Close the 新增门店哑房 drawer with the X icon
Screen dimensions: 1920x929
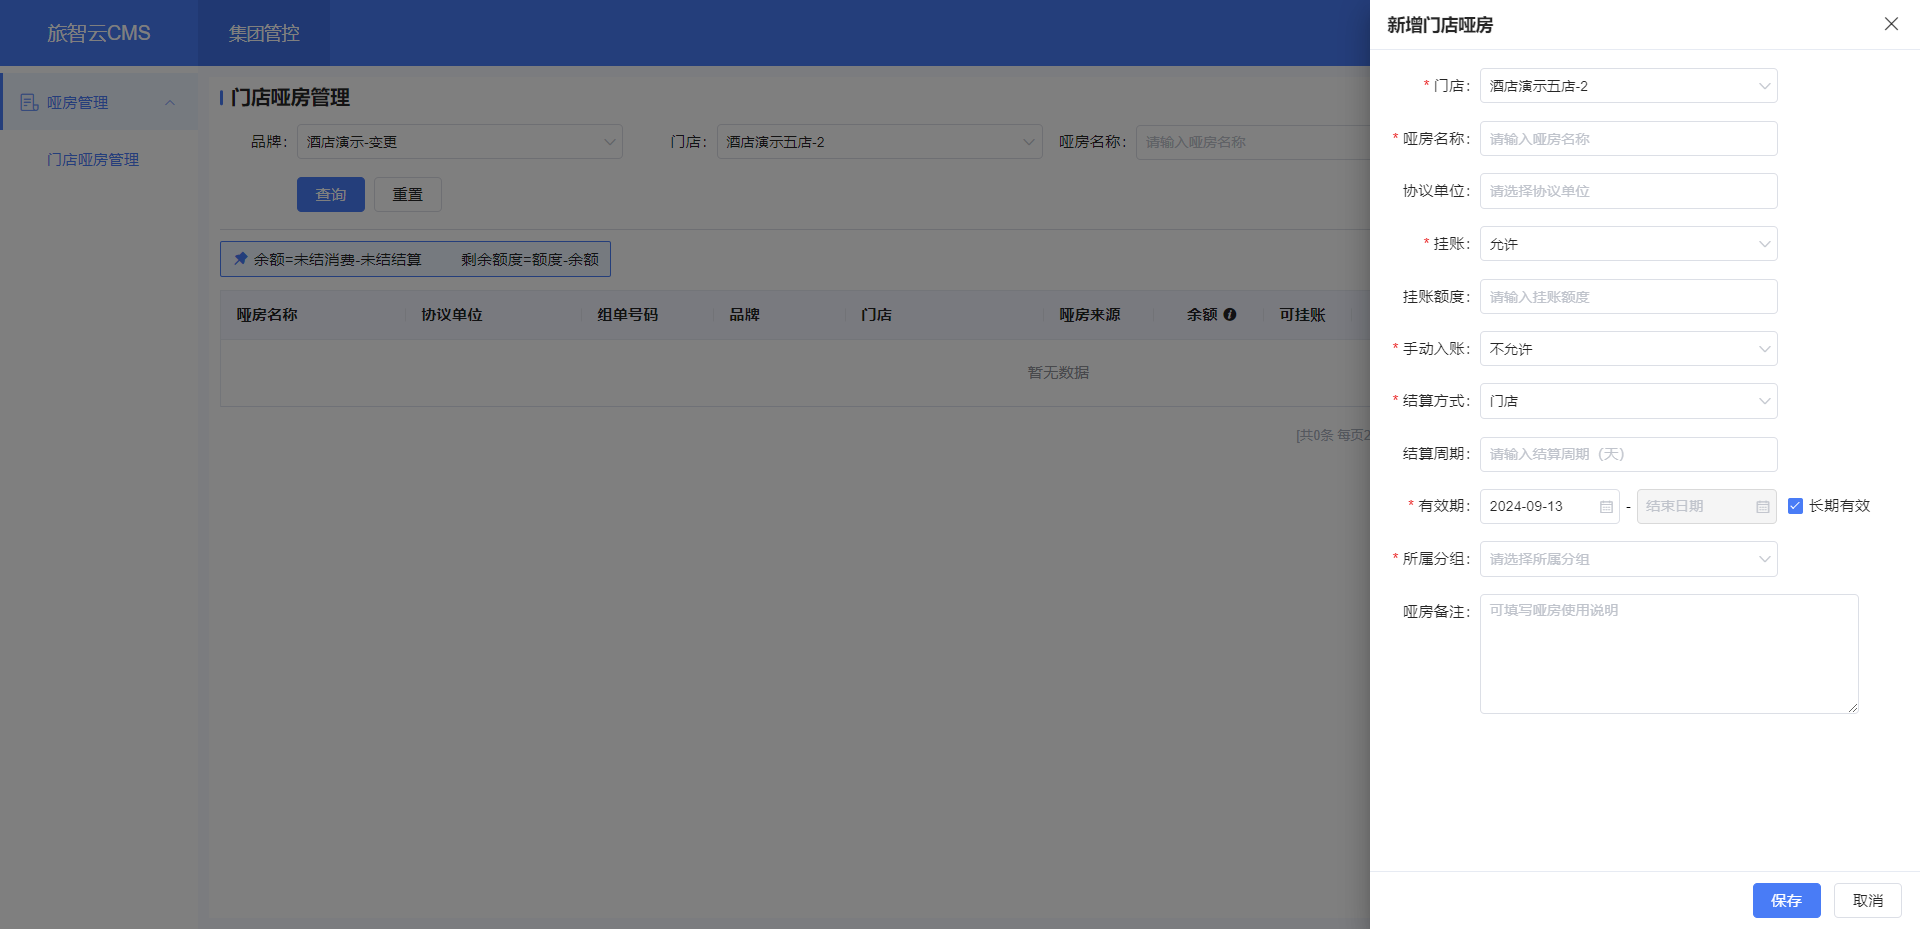pos(1891,24)
